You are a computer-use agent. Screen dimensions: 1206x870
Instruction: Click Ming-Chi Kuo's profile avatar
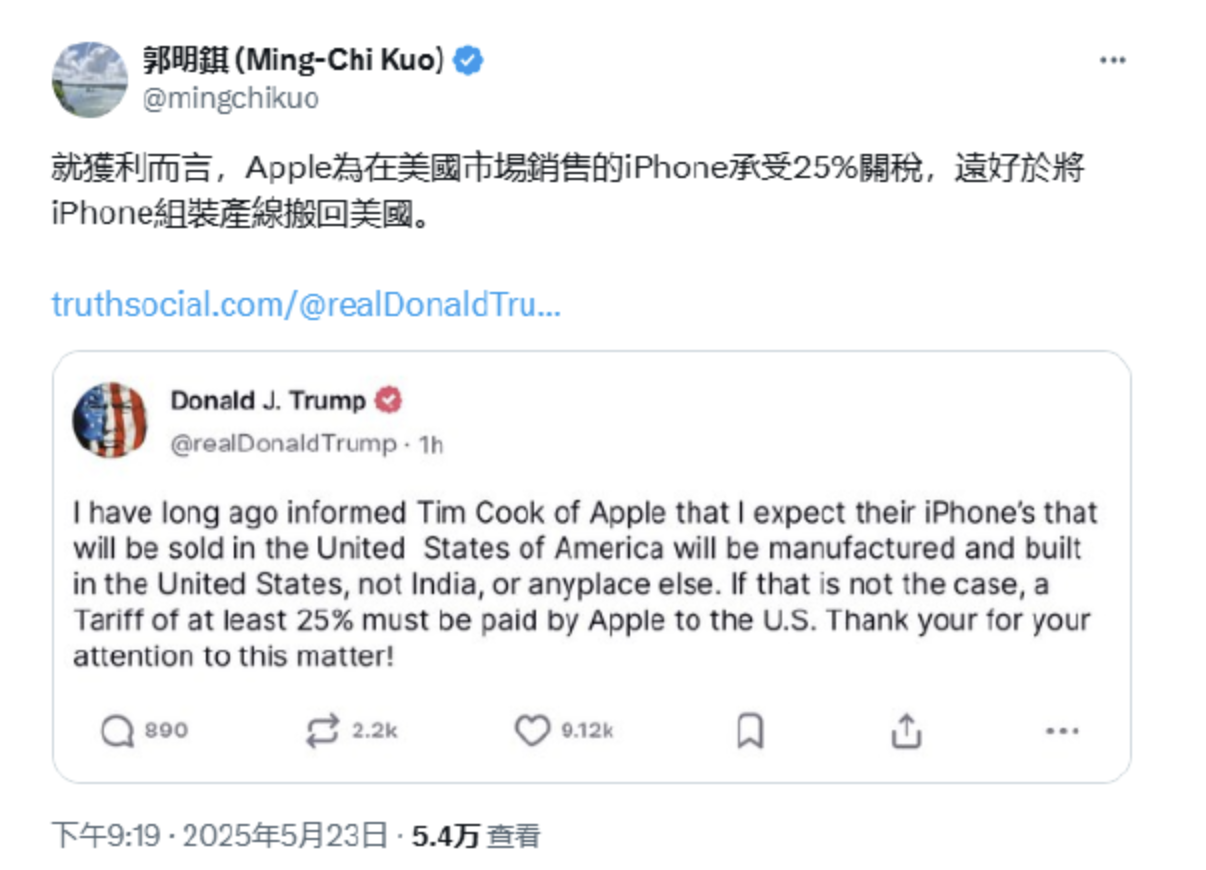(90, 79)
